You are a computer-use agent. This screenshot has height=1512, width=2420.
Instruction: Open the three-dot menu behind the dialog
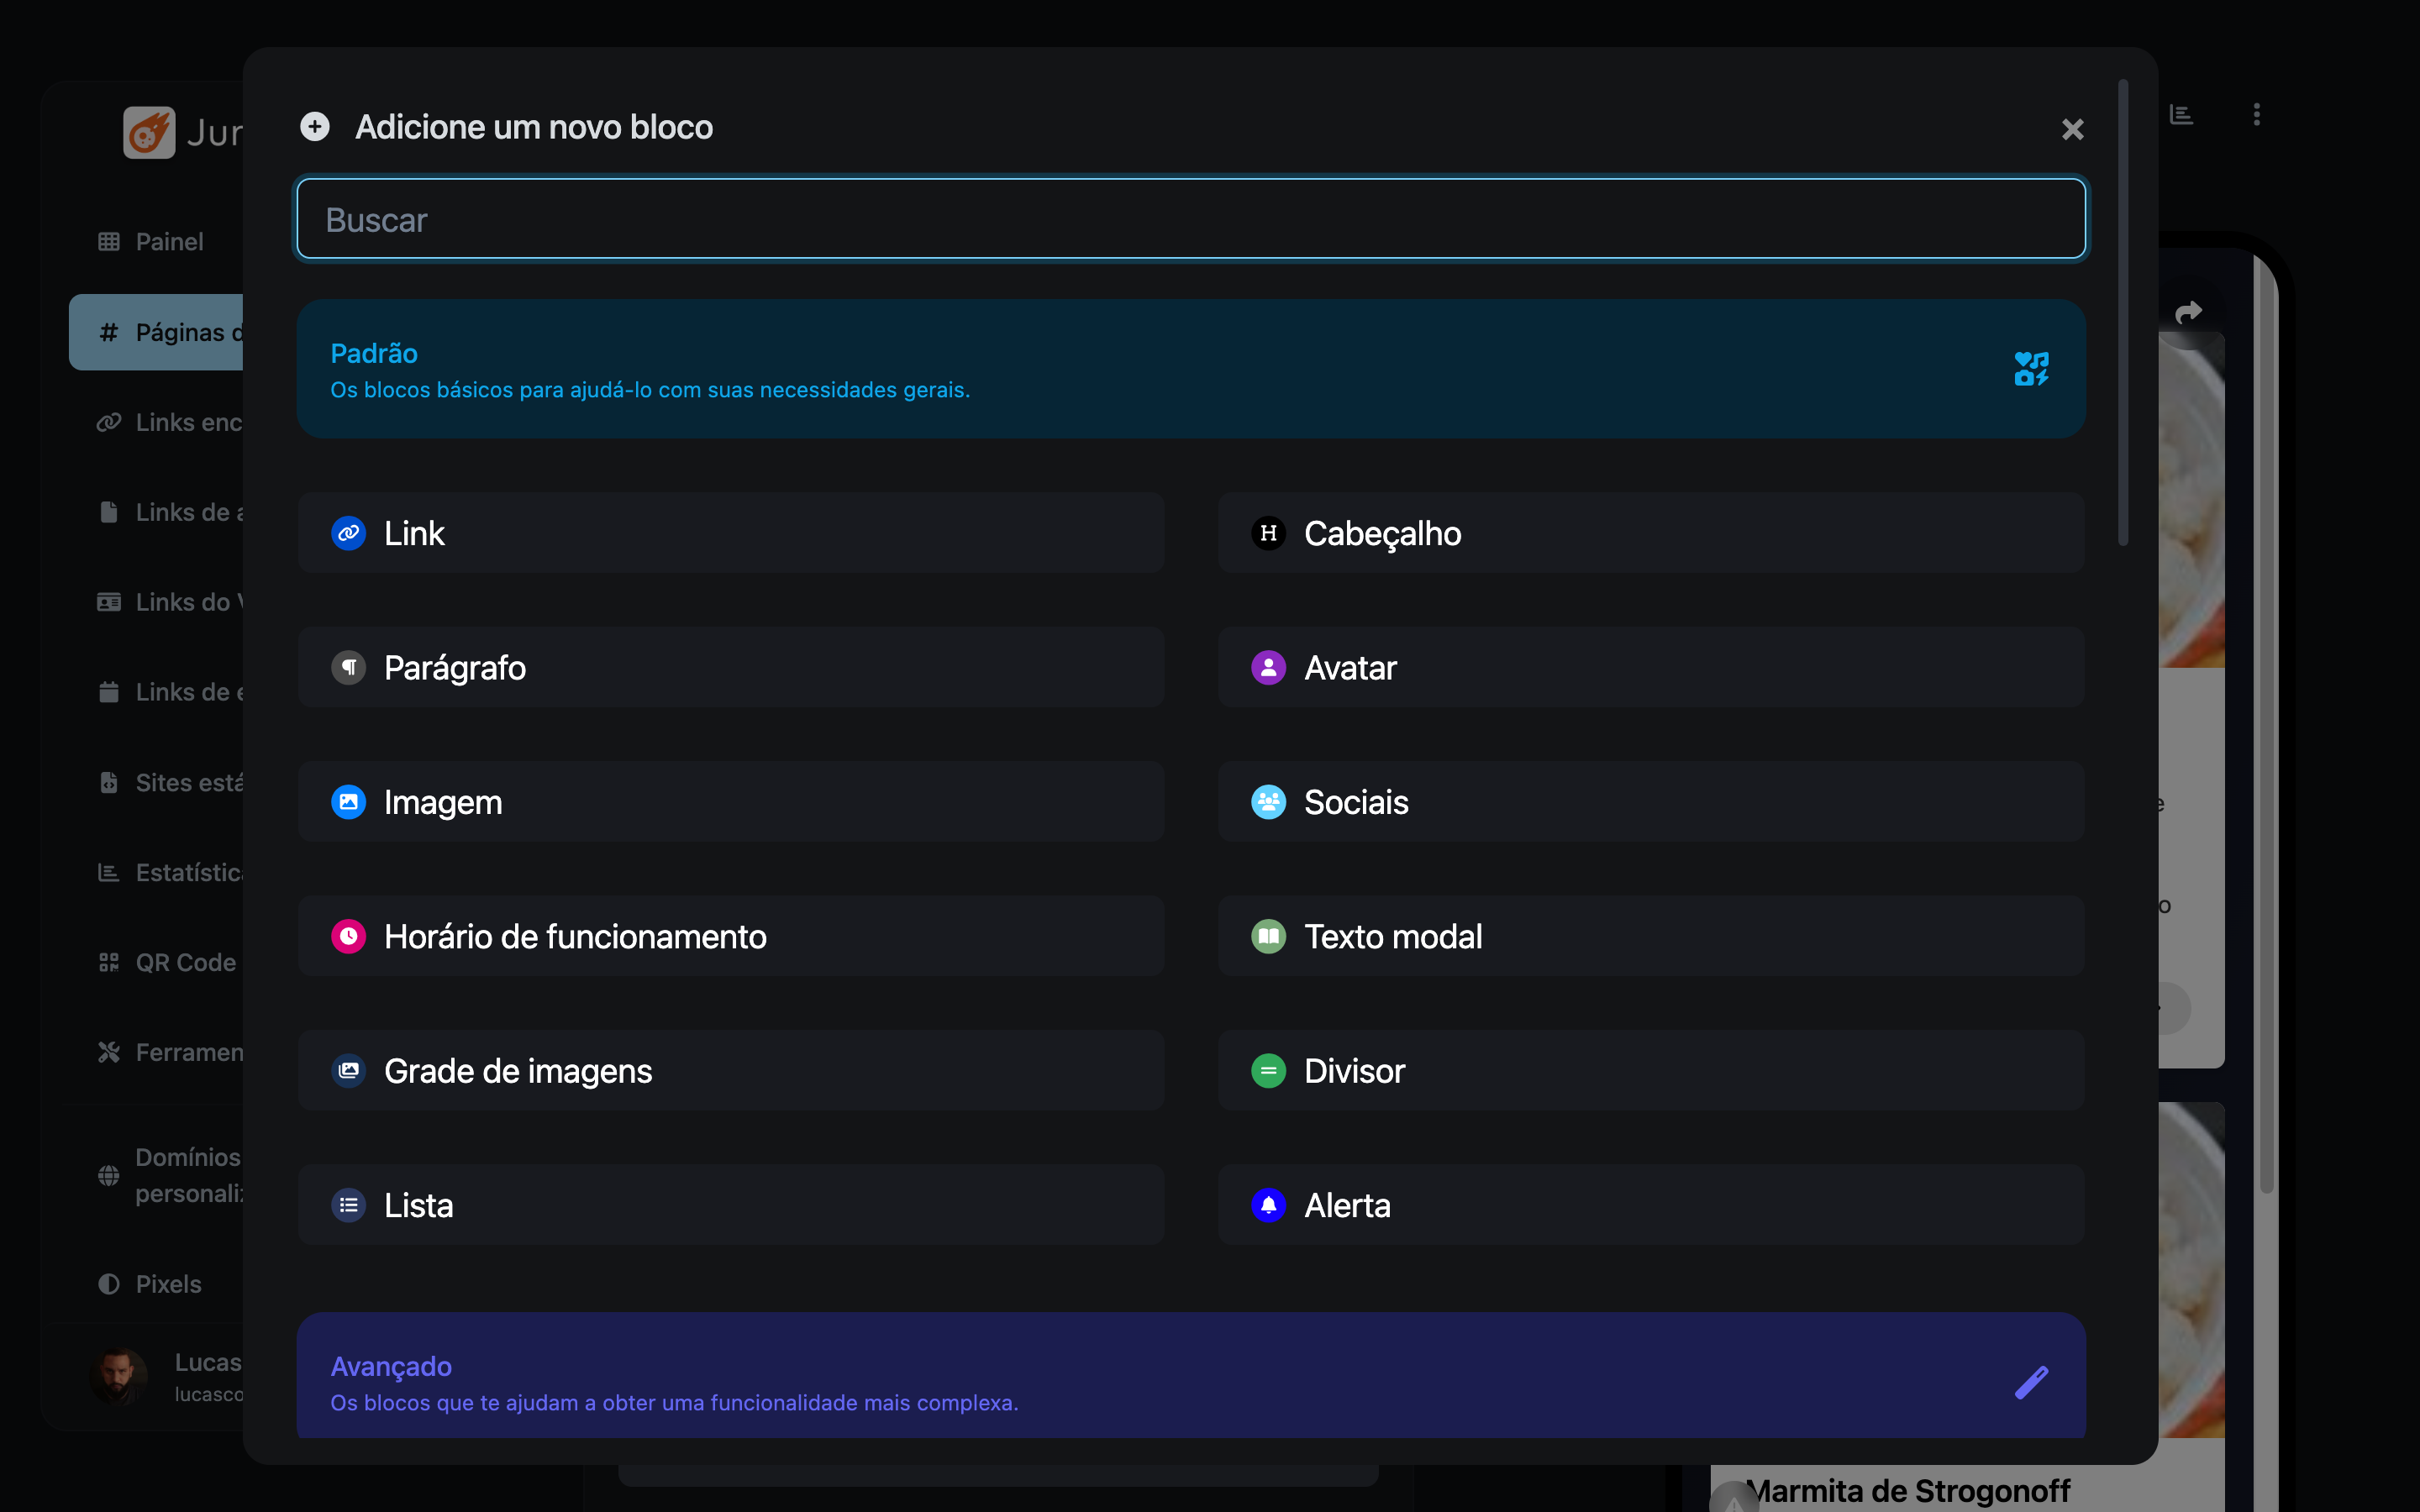(2256, 114)
